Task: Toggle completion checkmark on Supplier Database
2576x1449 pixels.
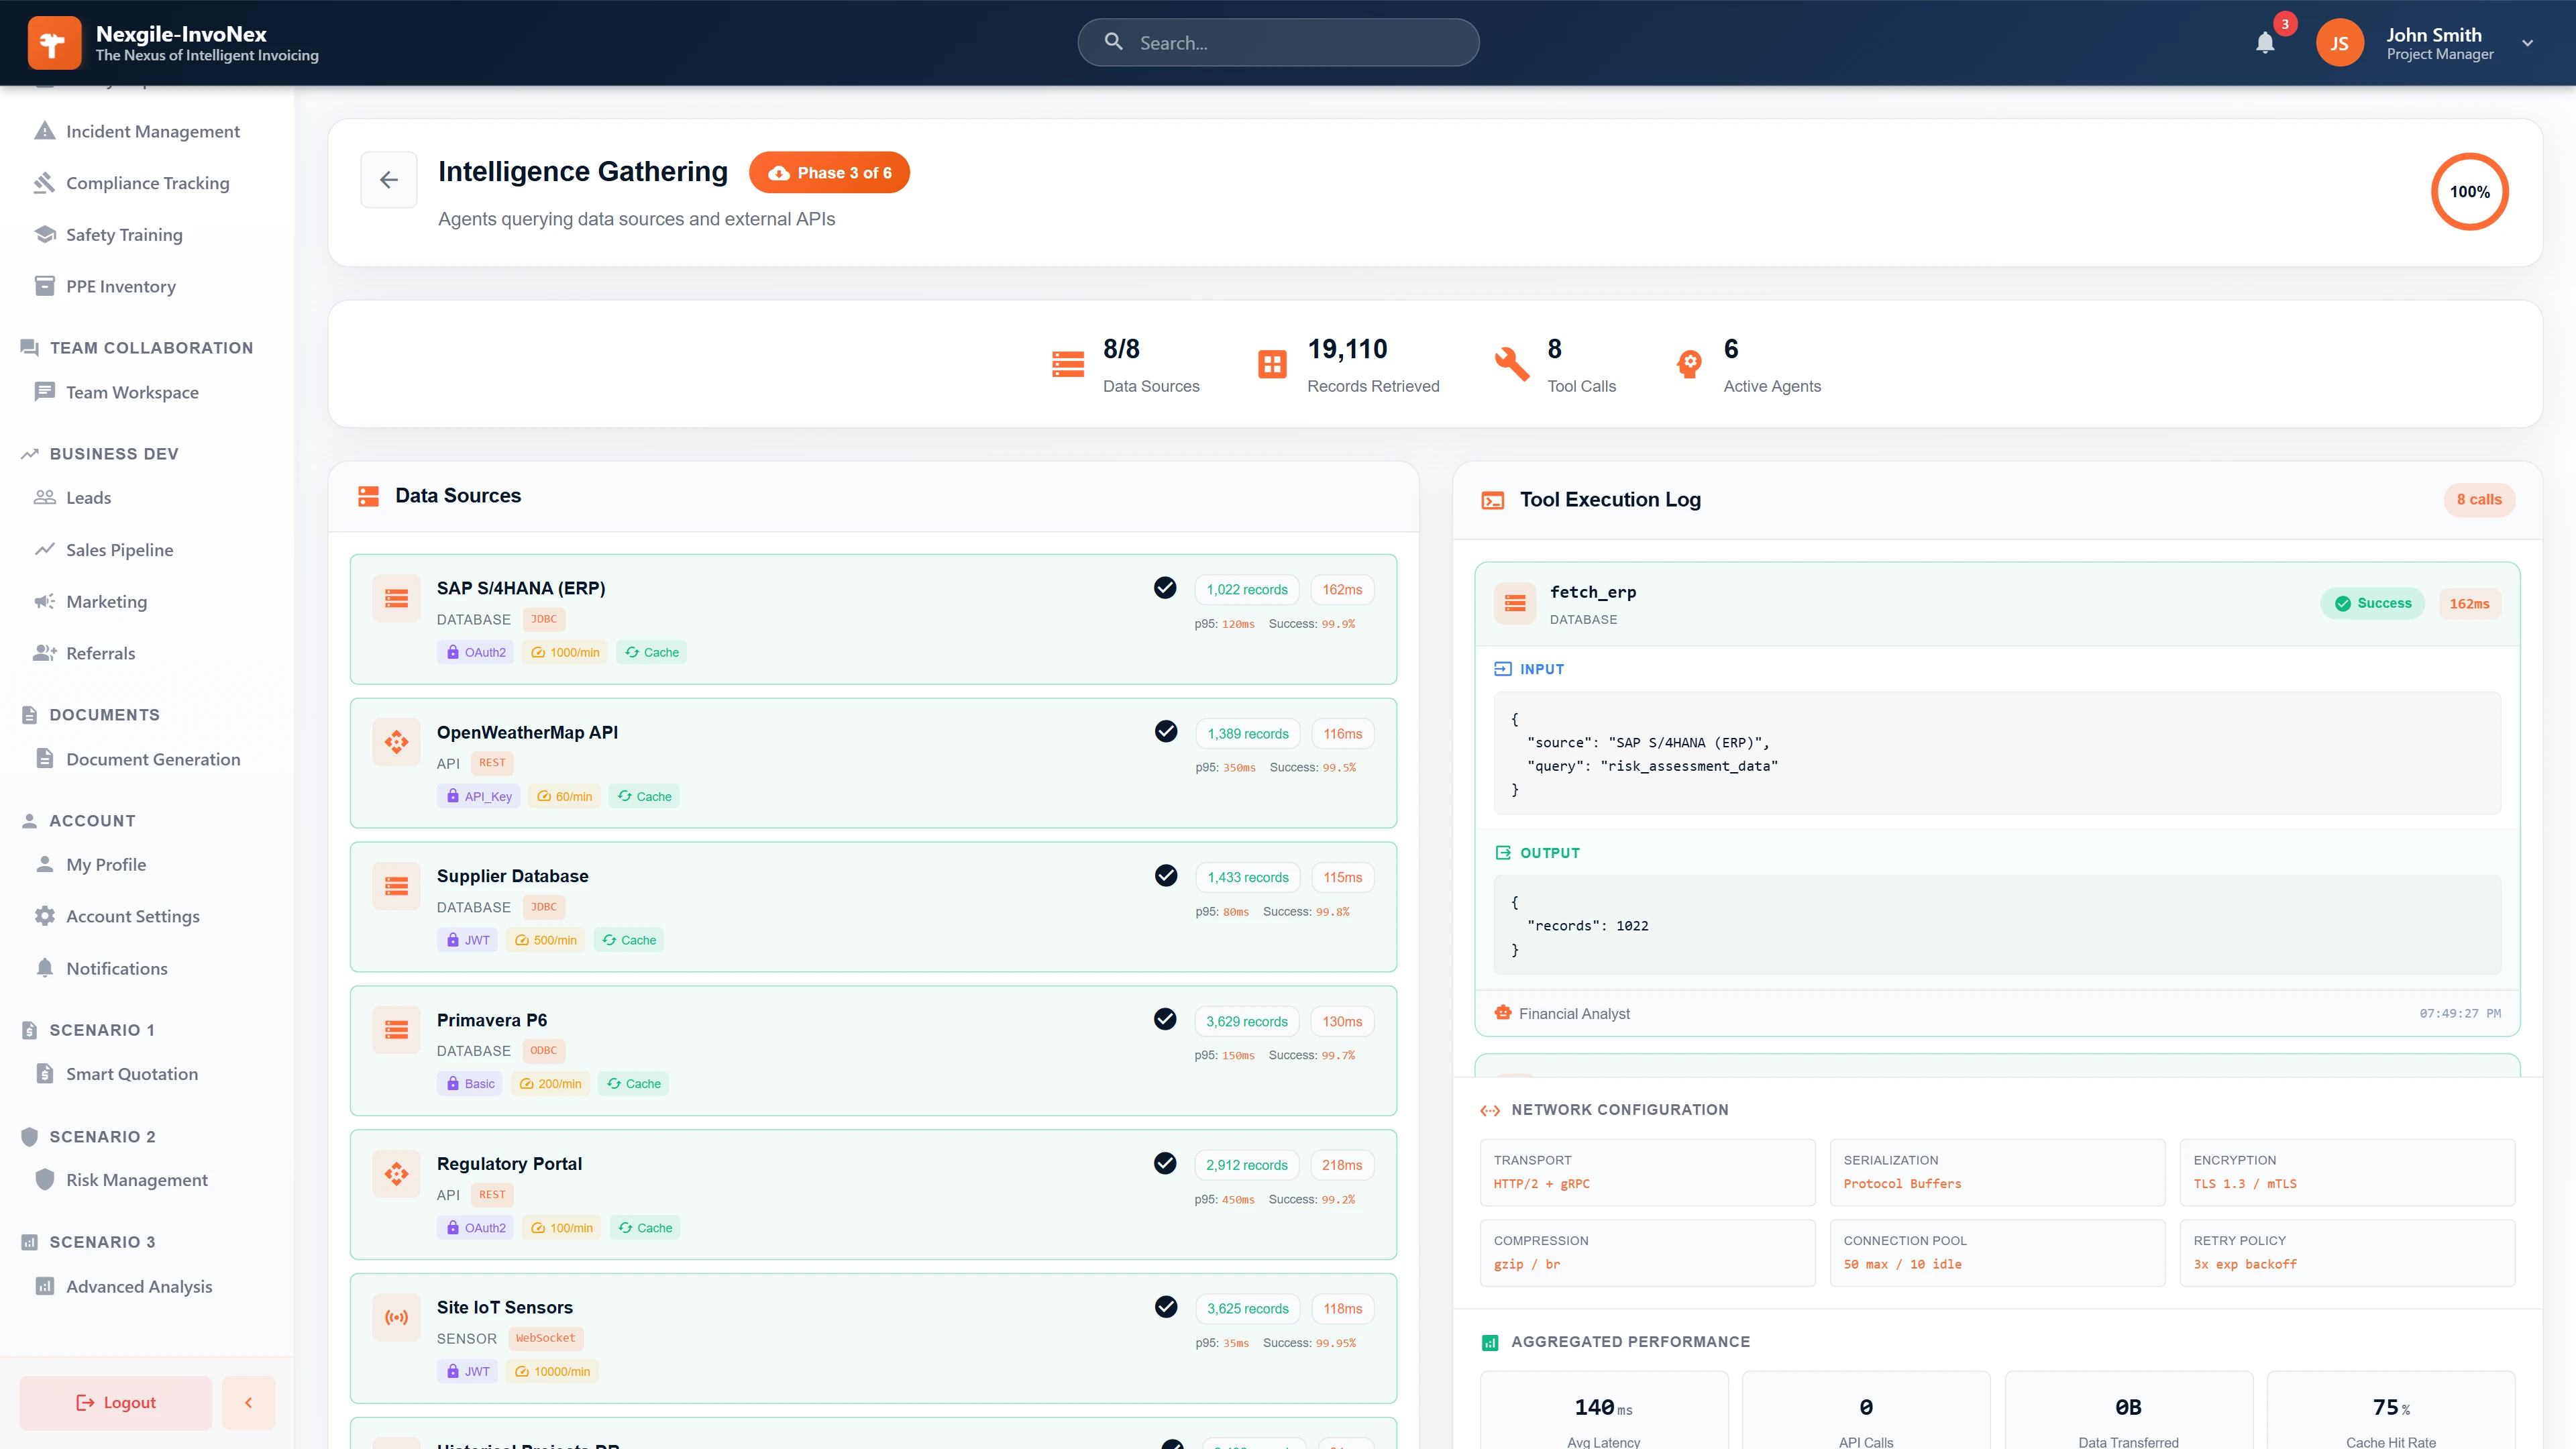Action: coord(1165,875)
